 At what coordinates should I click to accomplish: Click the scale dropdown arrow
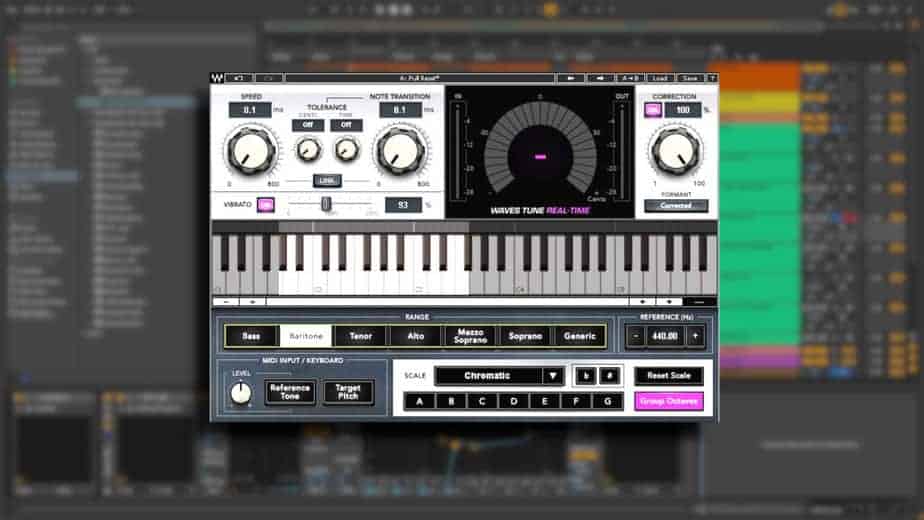pyautogui.click(x=553, y=376)
